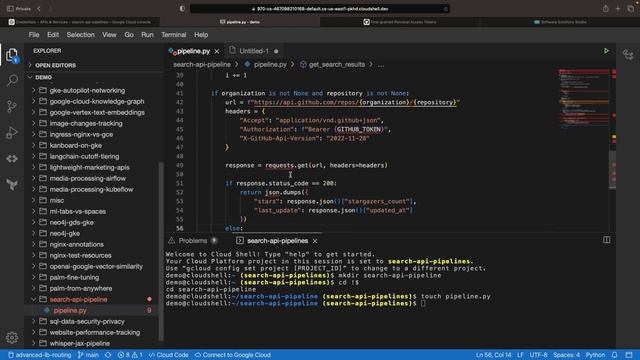Open the Go menu
Image resolution: width=640 pixels, height=360 pixels.
129,35
